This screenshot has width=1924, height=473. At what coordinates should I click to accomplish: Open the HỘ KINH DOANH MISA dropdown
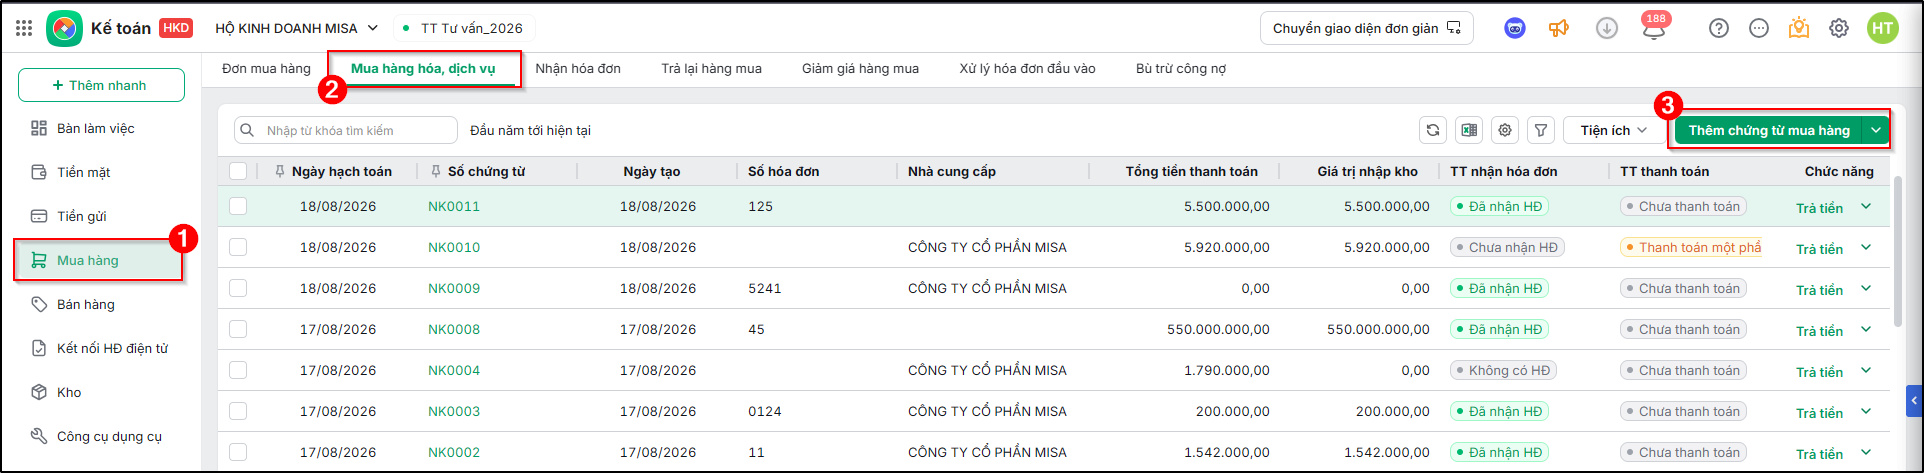click(297, 28)
